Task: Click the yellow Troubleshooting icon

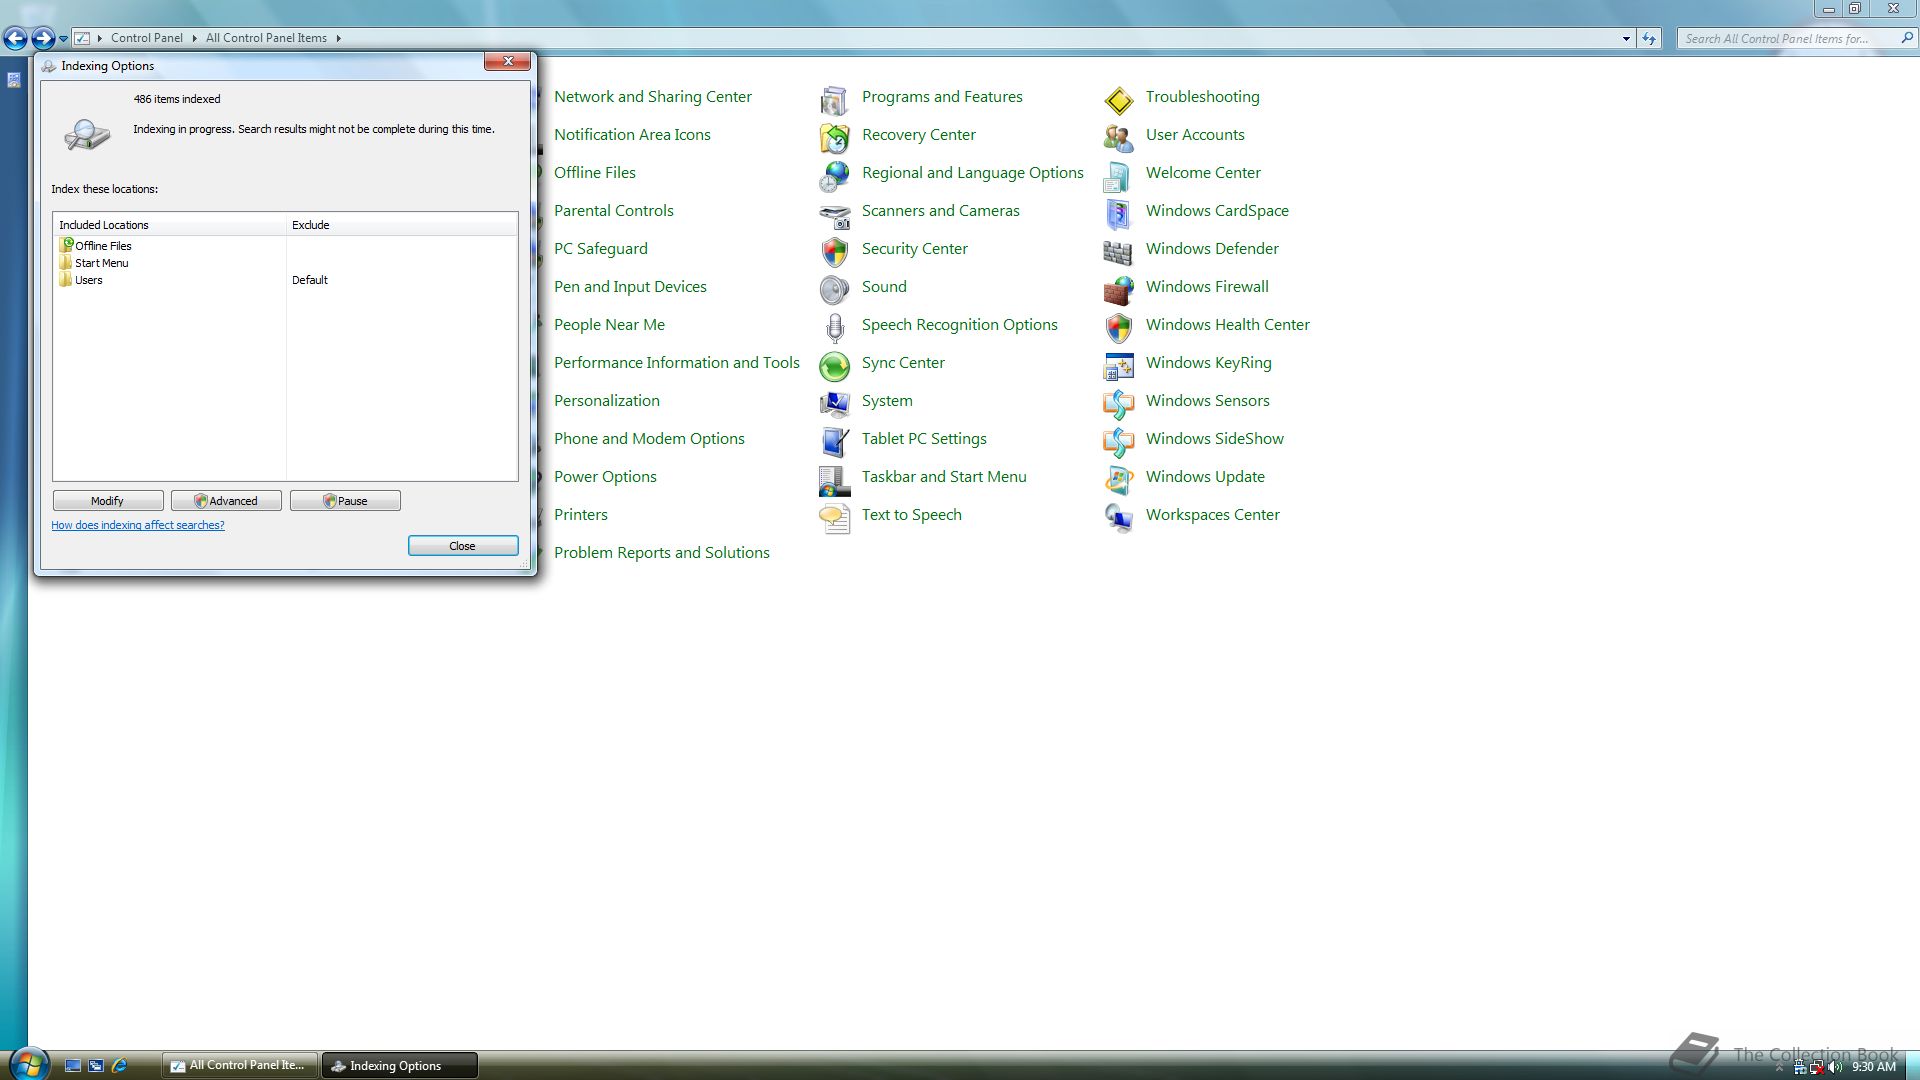Action: coord(1118,100)
